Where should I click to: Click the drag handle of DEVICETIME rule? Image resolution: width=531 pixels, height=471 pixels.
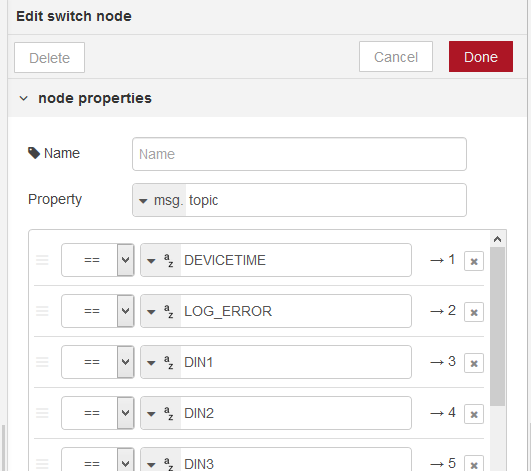pyautogui.click(x=42, y=260)
